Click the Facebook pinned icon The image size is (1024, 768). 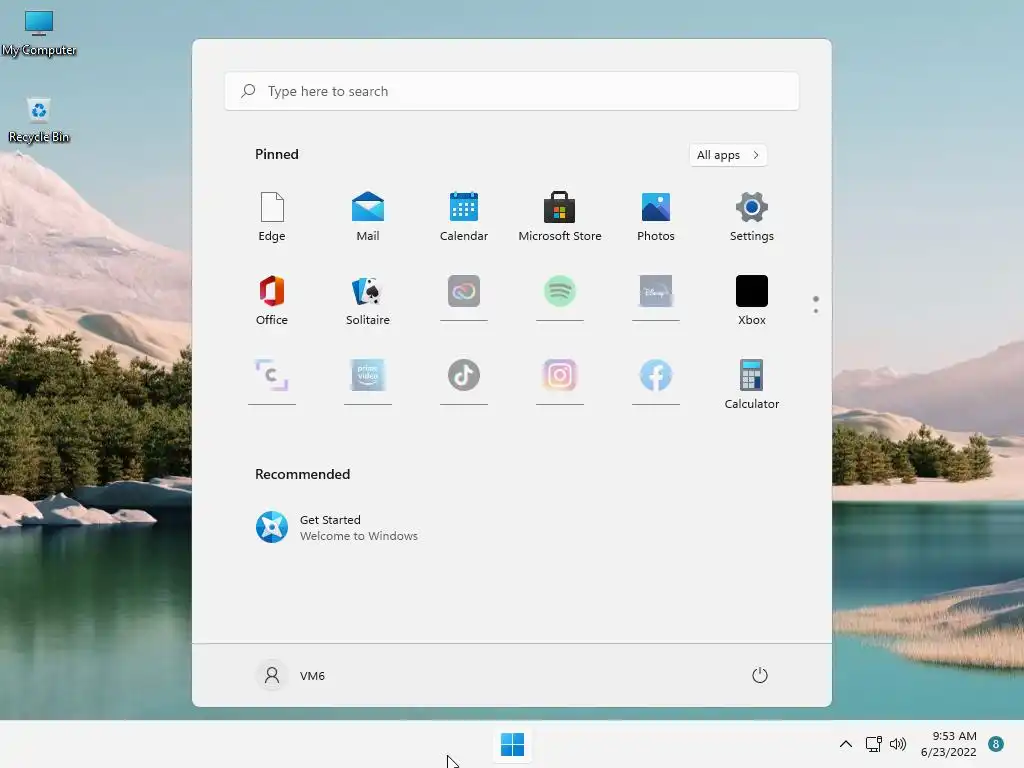656,376
